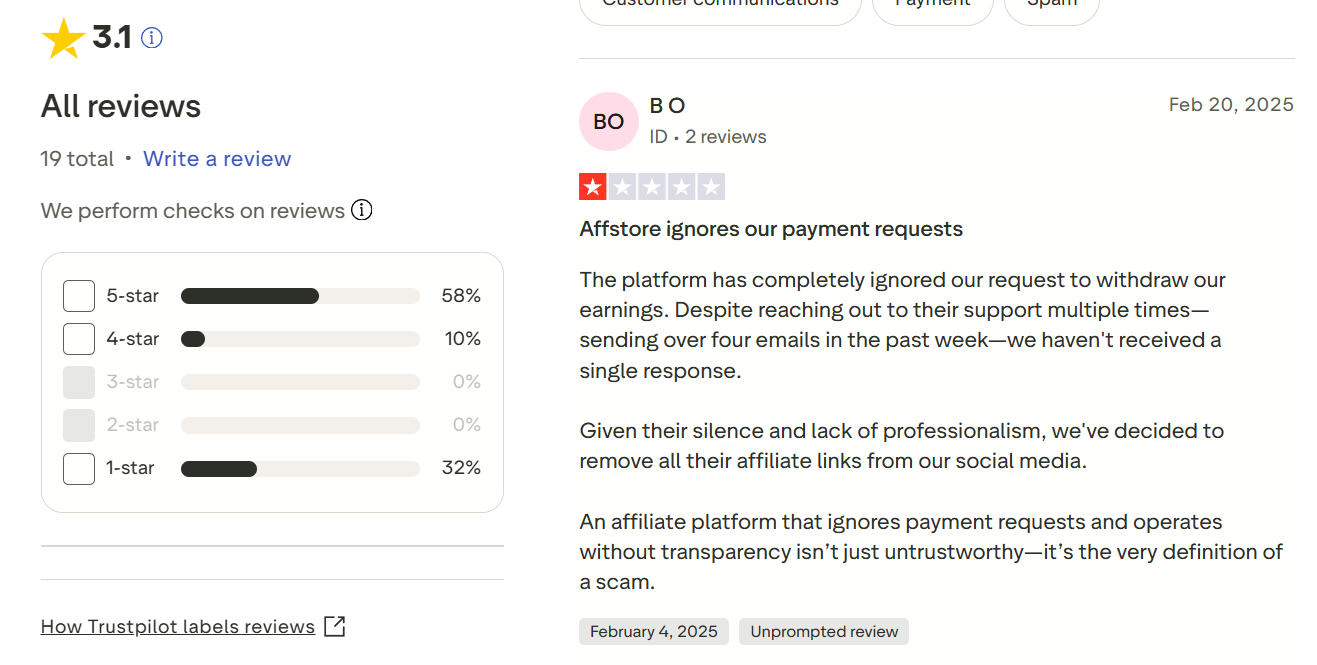
Task: Check the 4-star filter checkbox
Action: point(79,339)
